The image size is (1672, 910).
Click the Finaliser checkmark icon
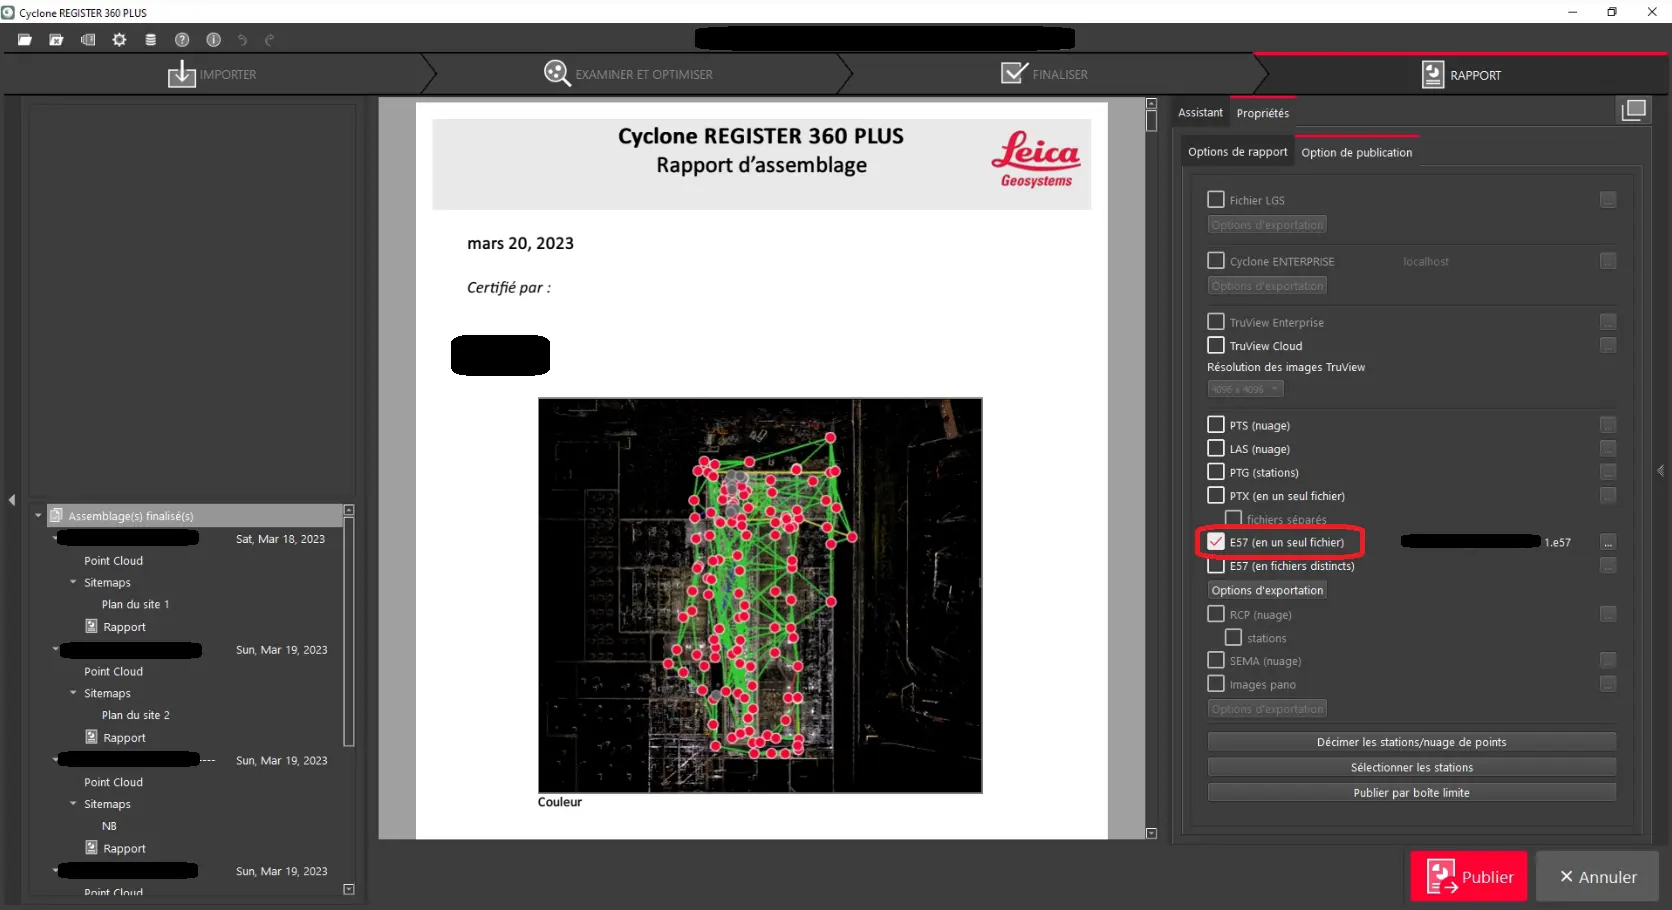1014,73
